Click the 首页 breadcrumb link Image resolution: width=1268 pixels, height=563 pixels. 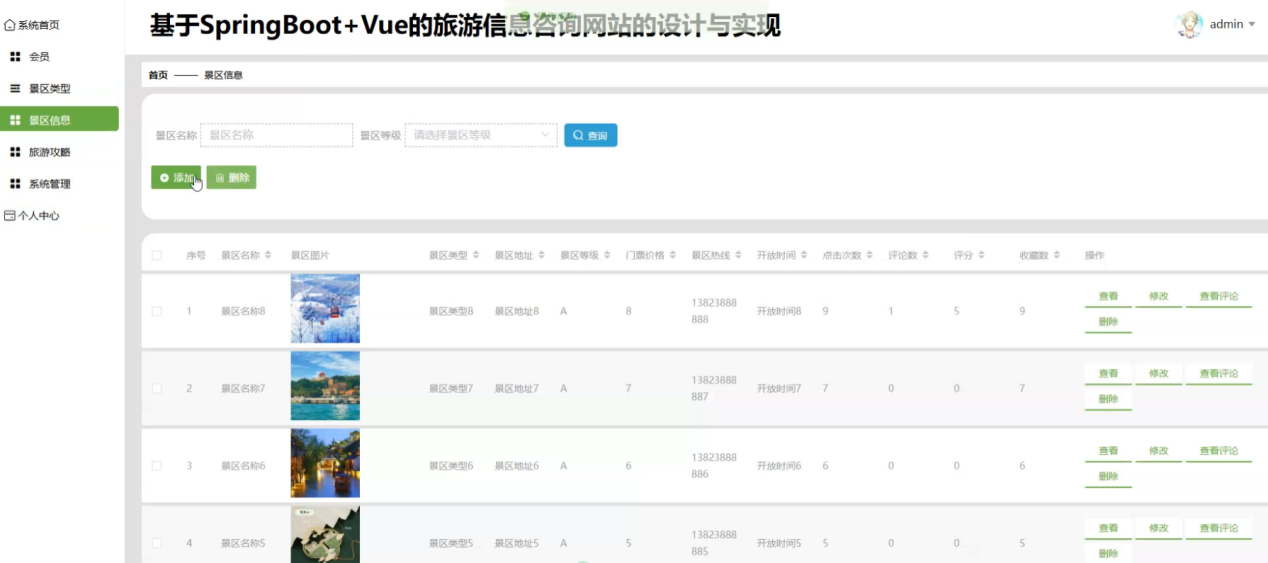click(158, 75)
